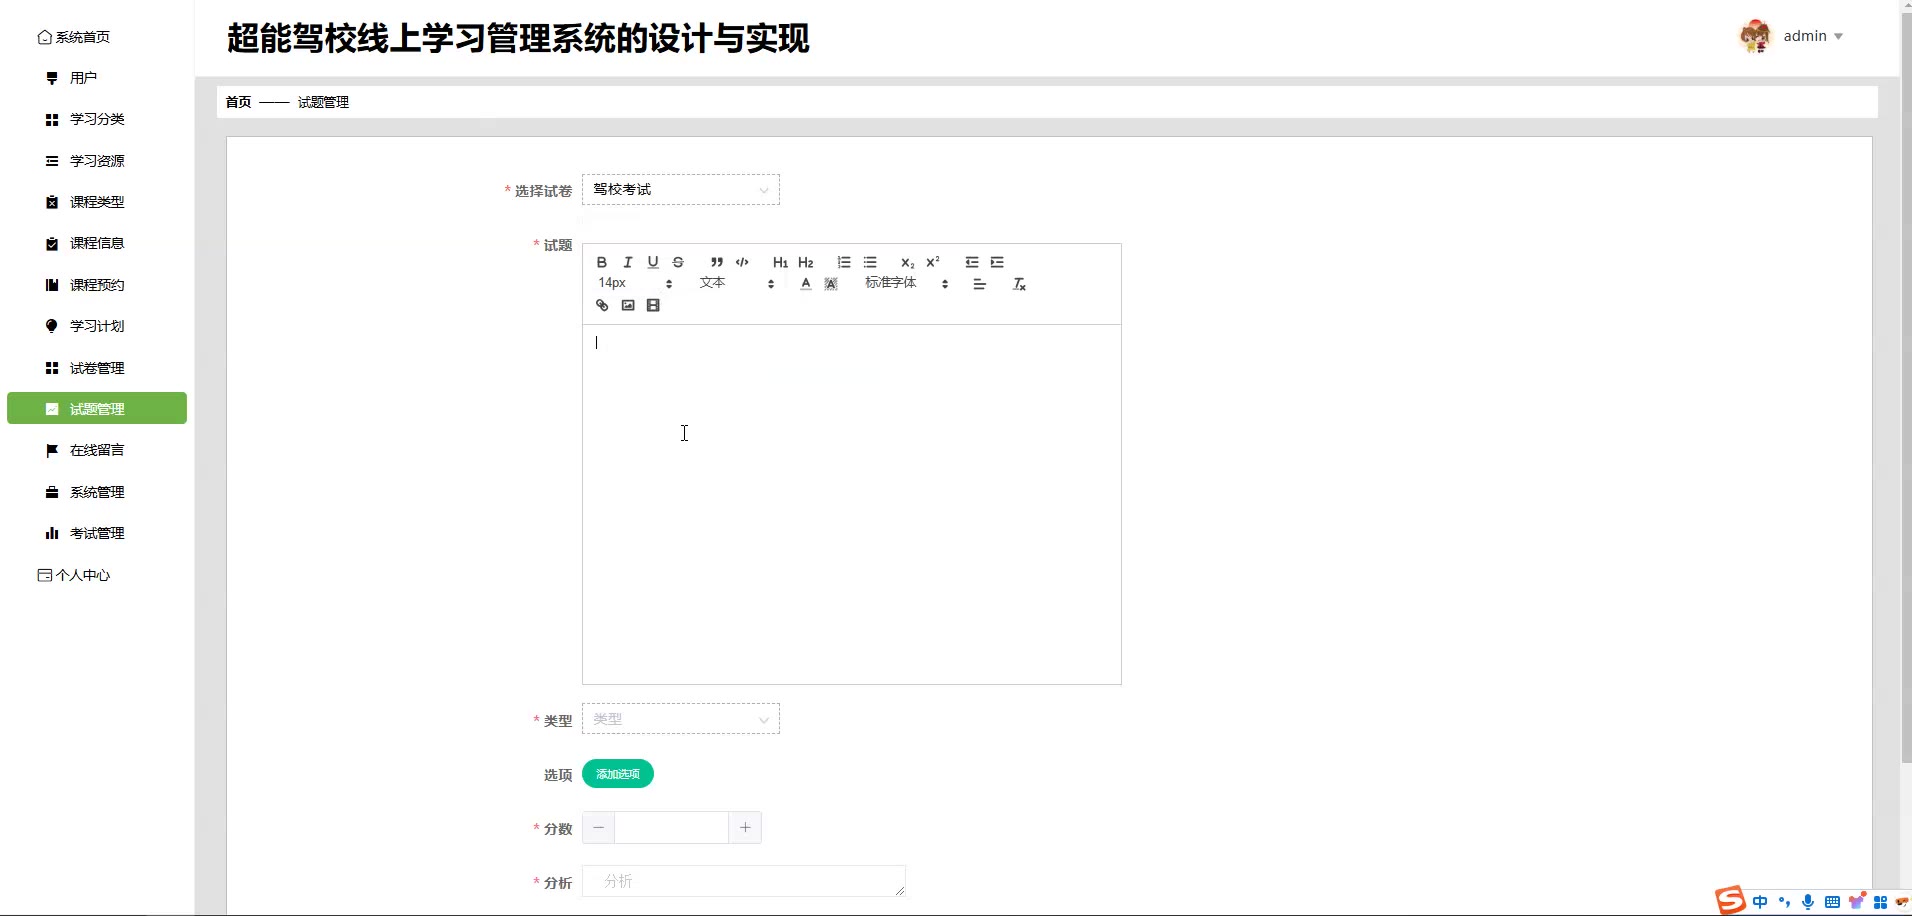Screen dimensions: 1912x916
Task: Open the 类型 question type dropdown
Action: [681, 719]
